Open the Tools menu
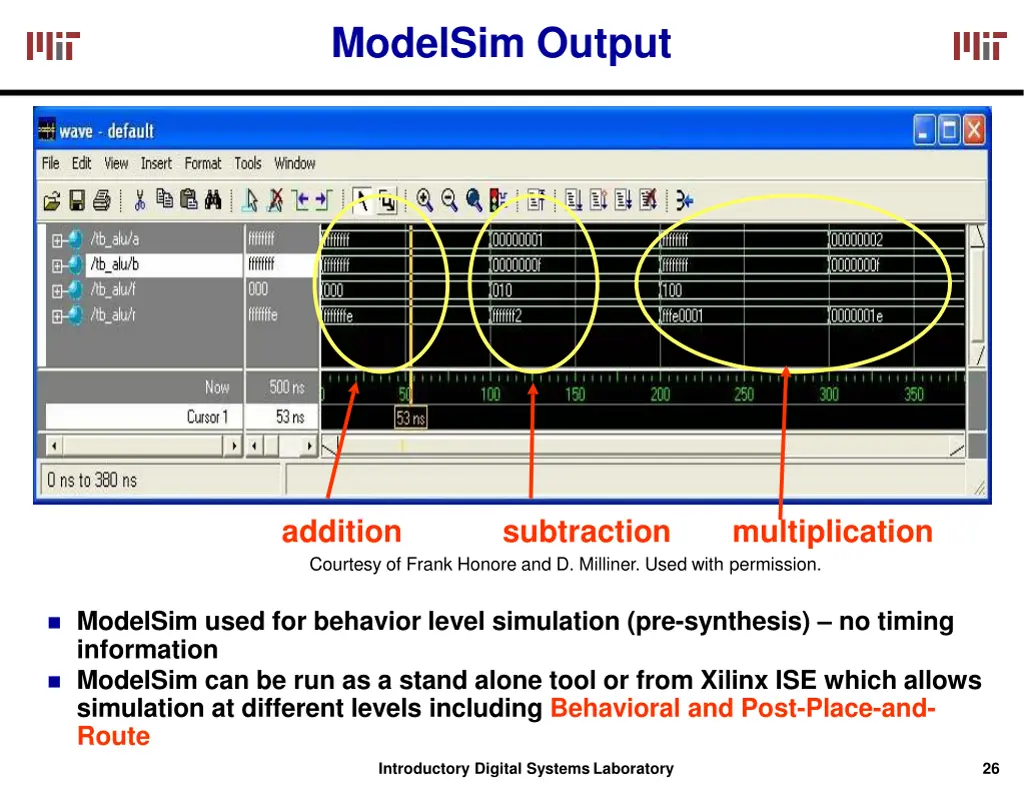This screenshot has width=1024, height=791. (248, 163)
